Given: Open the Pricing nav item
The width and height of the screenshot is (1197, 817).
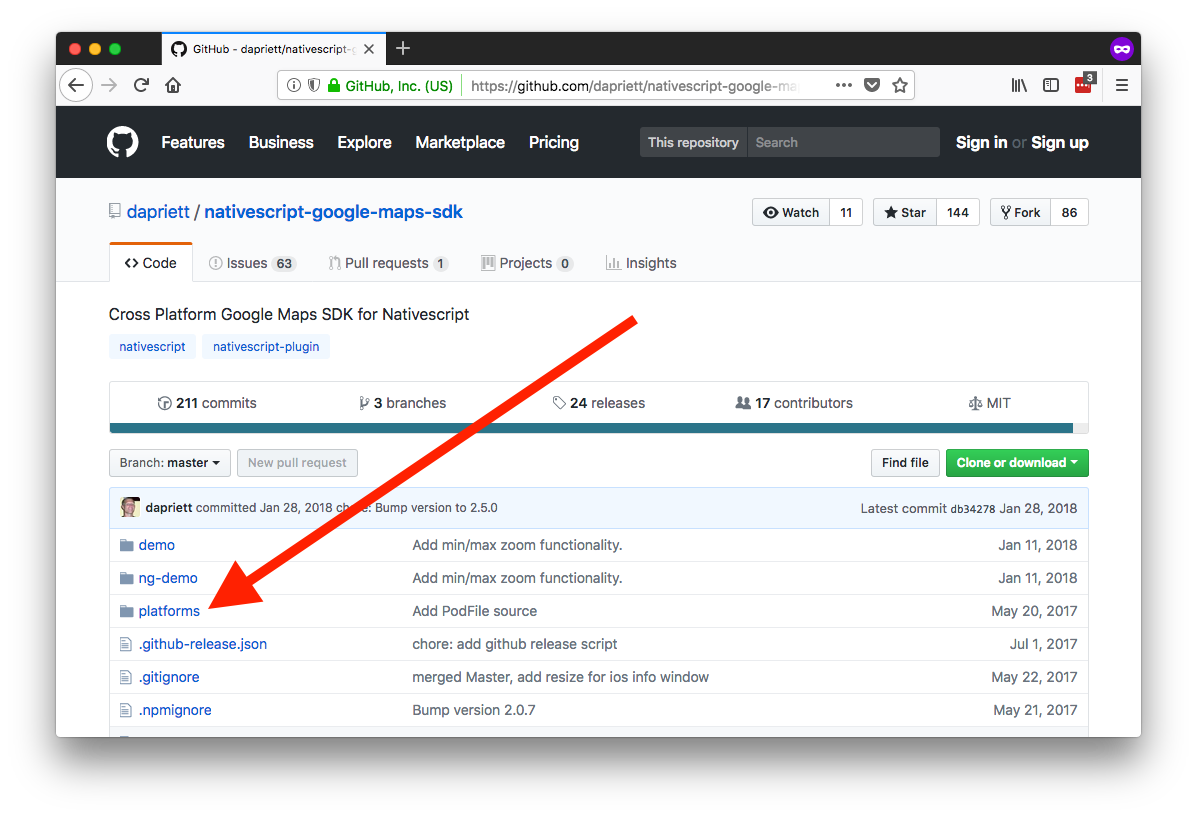Looking at the screenshot, I should pos(553,142).
